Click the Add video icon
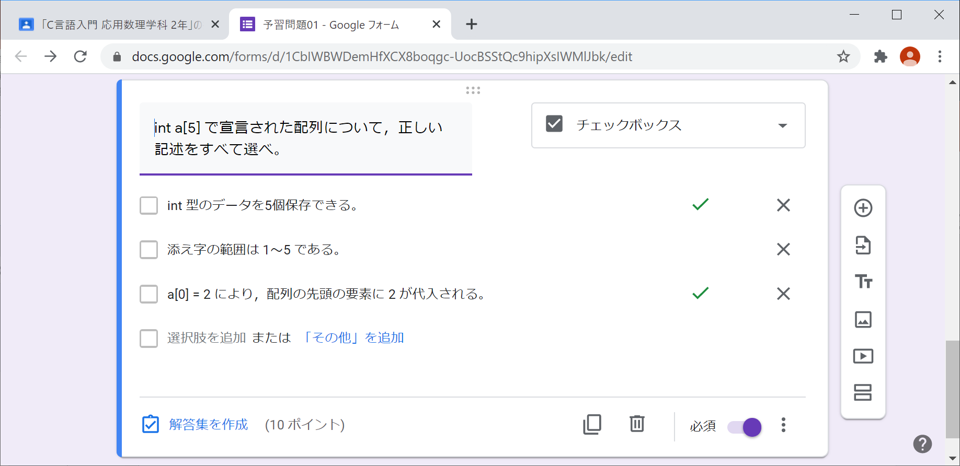The image size is (960, 466). click(x=863, y=356)
